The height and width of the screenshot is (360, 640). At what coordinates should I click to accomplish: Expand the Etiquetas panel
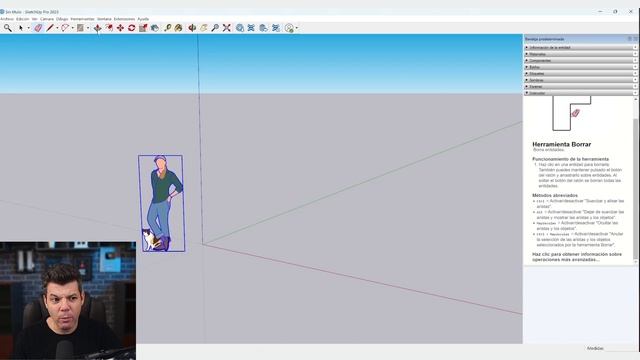click(x=578, y=73)
